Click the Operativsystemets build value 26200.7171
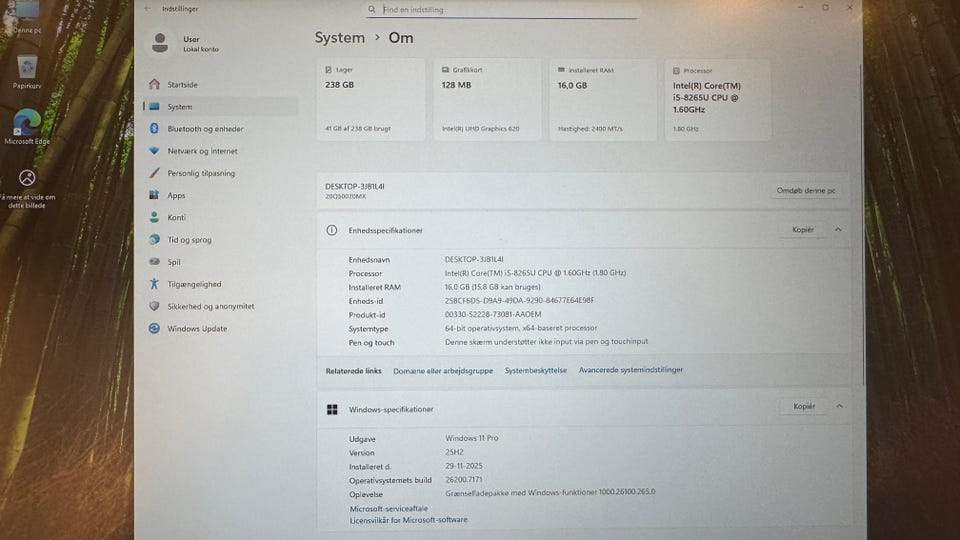The image size is (960, 540). pos(463,479)
